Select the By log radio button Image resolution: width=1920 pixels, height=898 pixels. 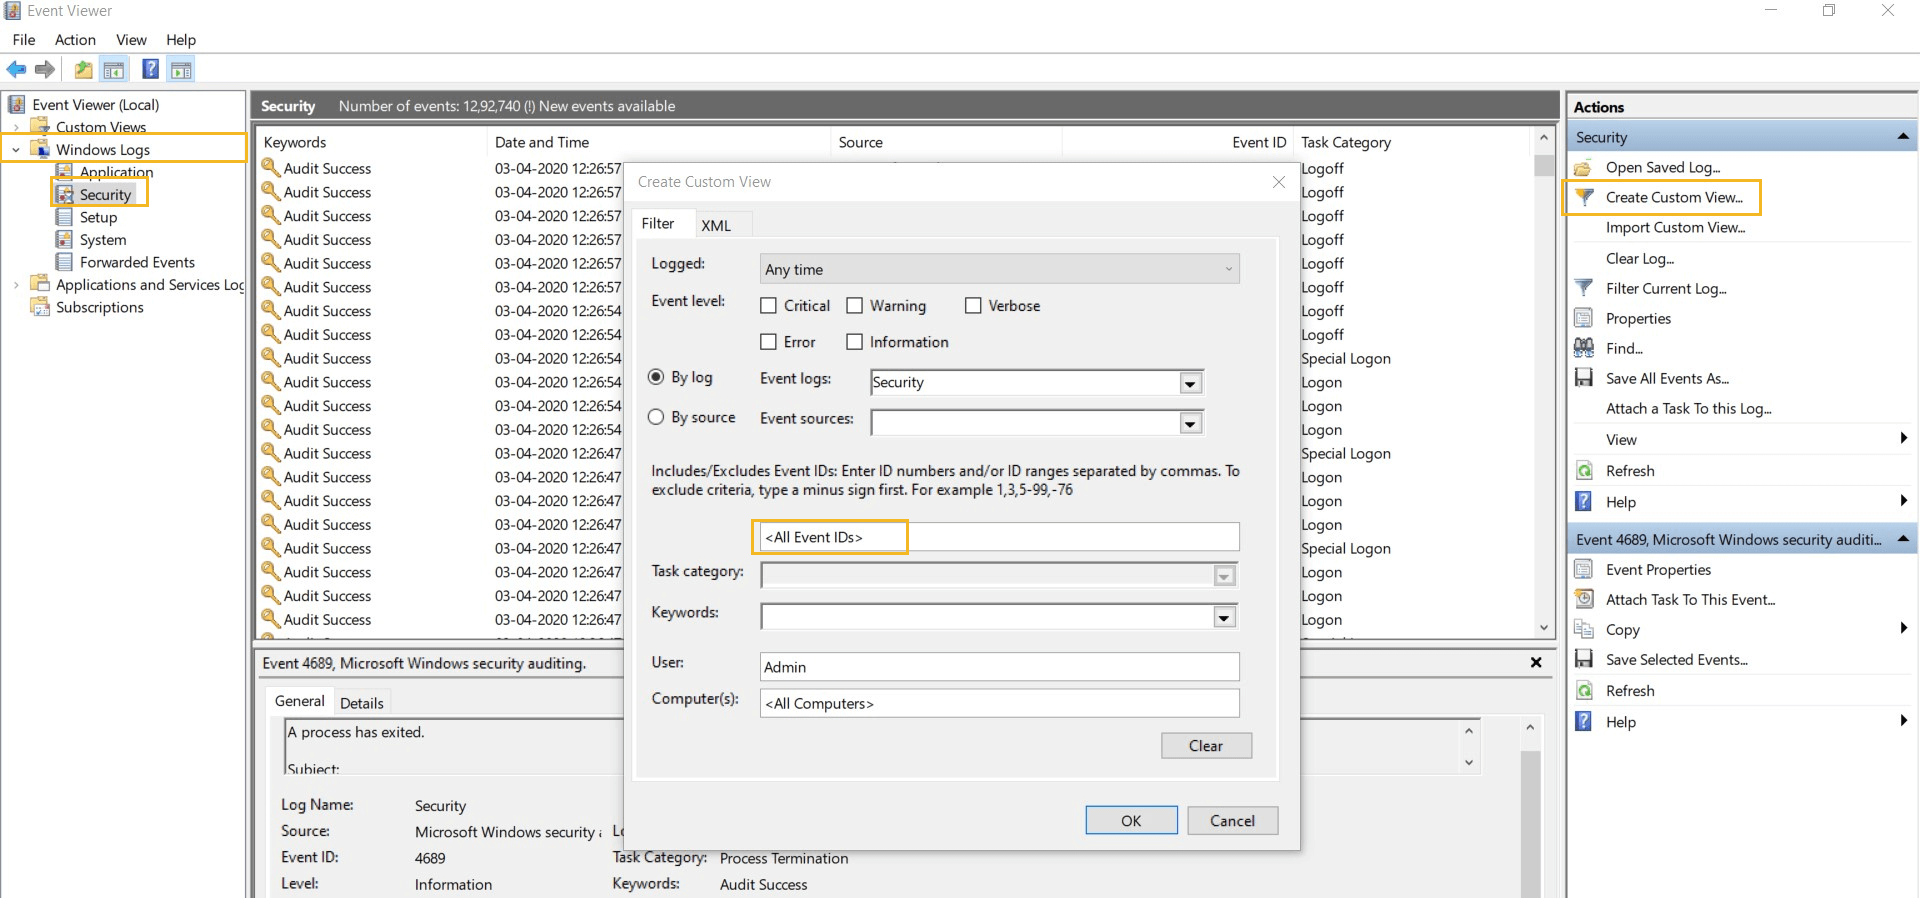[656, 377]
